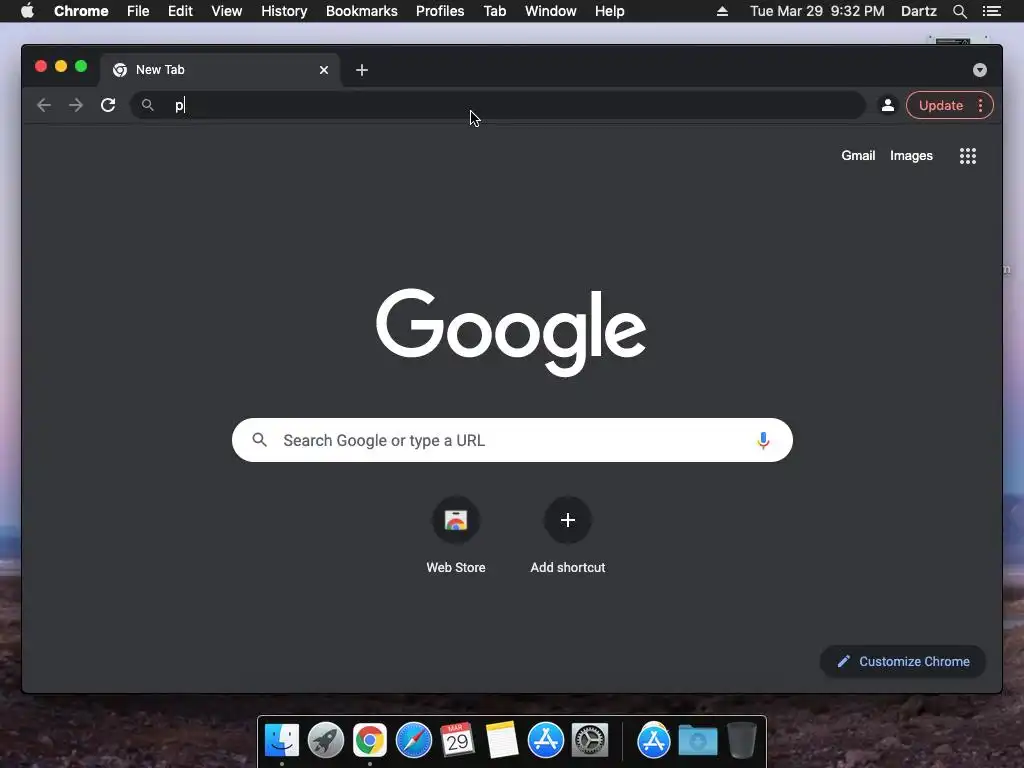Open the Chrome profile avatar button

(888, 105)
